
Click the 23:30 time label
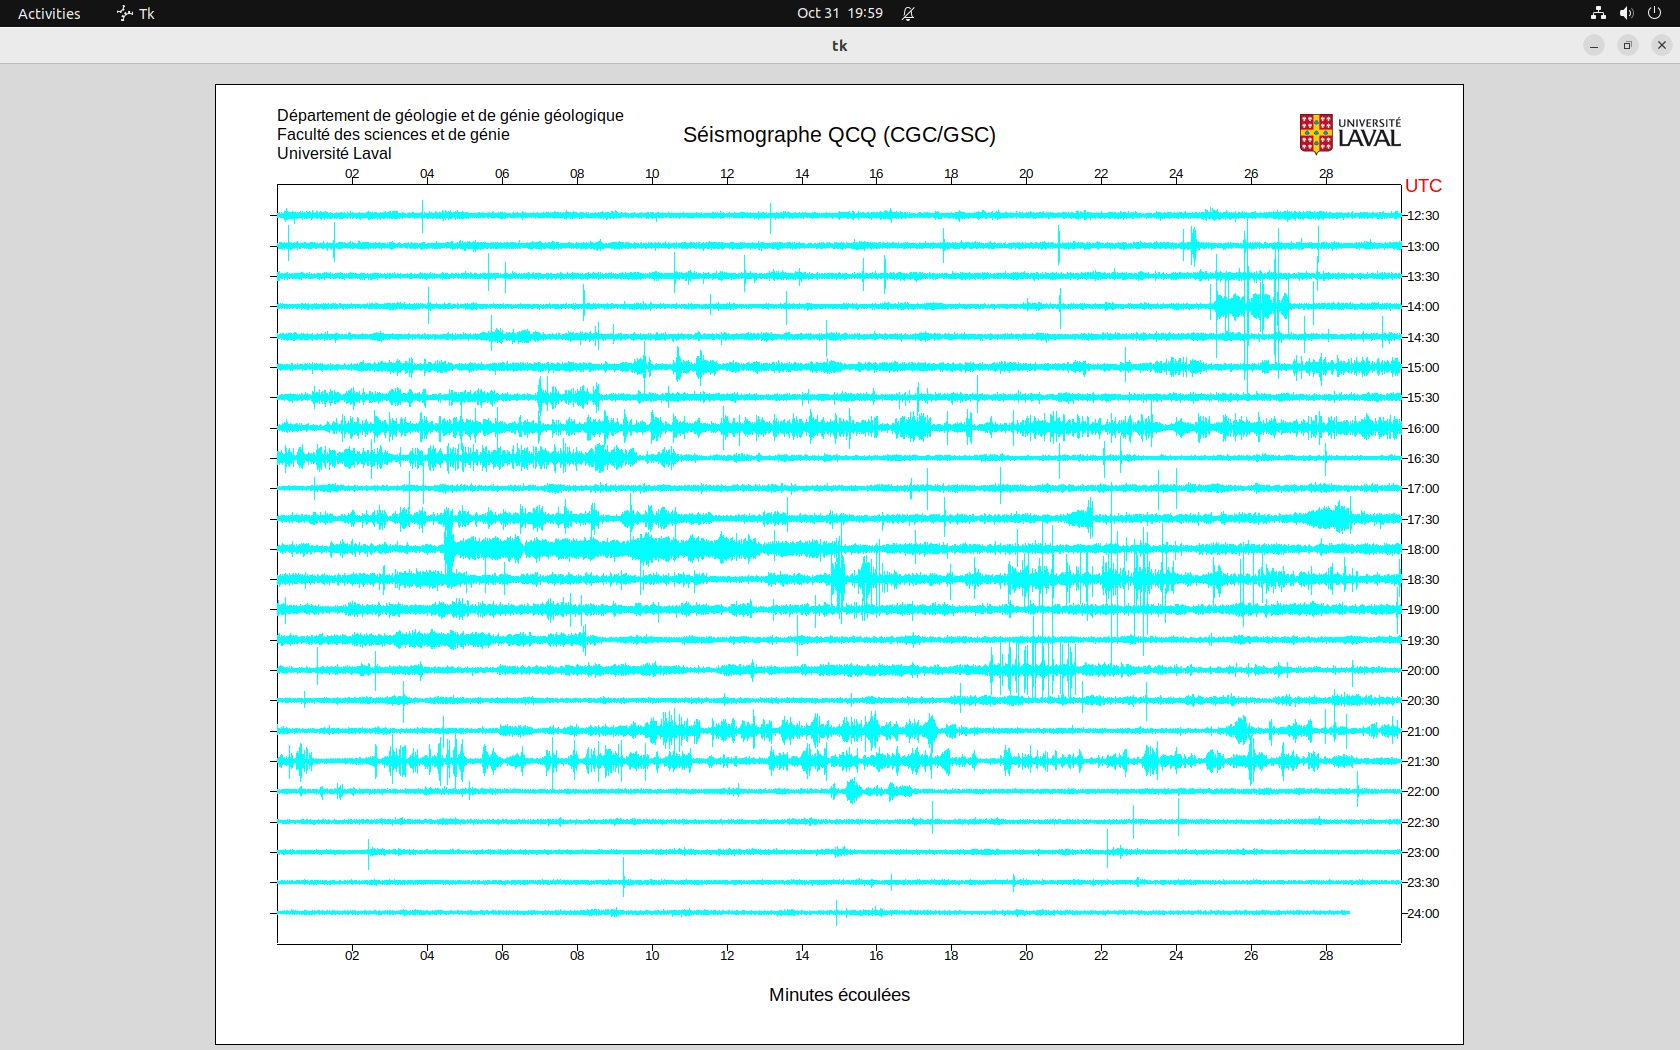1423,883
